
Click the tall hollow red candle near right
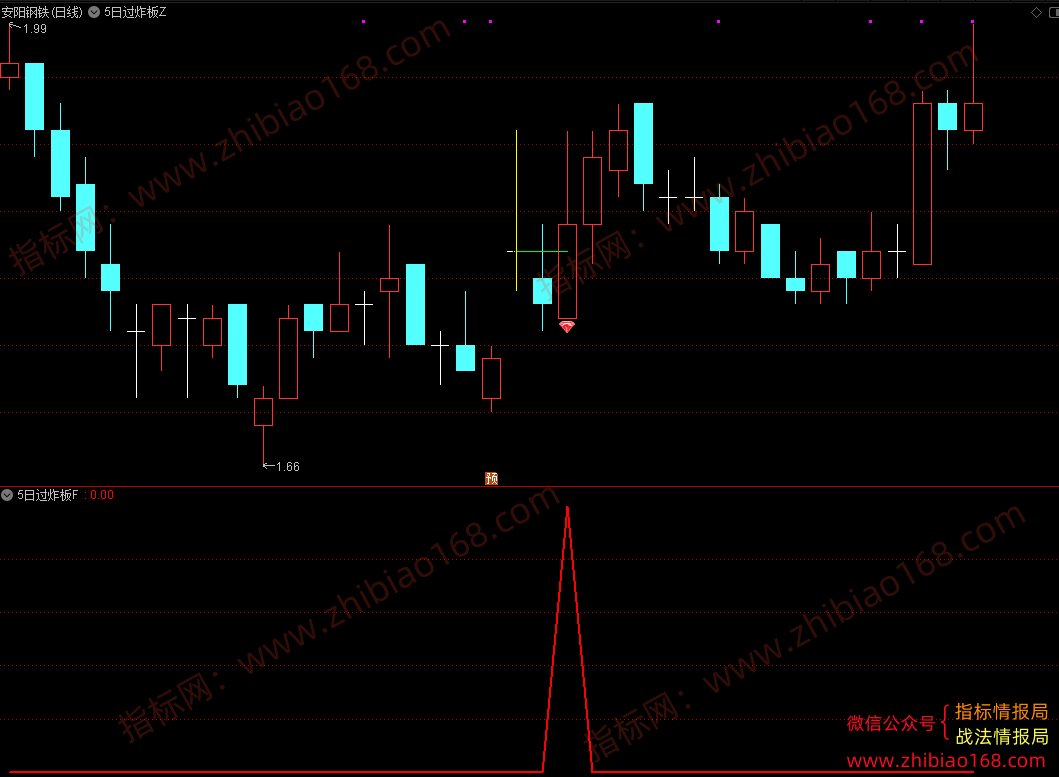click(x=923, y=184)
